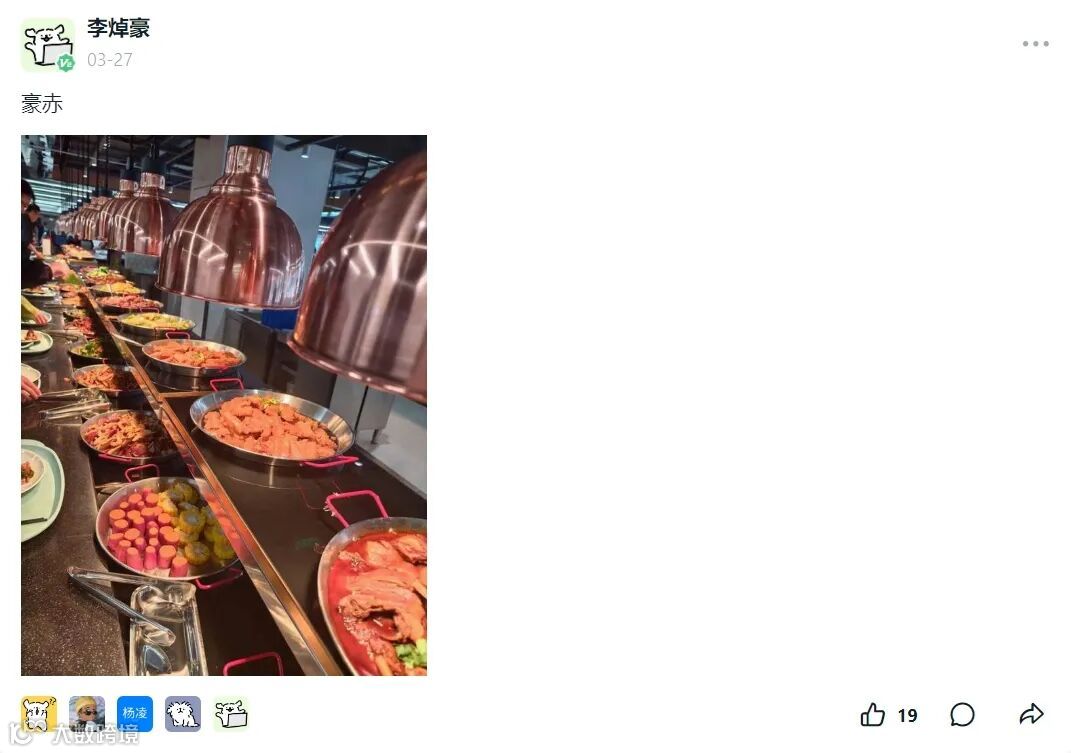Click the like count 19
This screenshot has height=753, width=1071.
(907, 715)
